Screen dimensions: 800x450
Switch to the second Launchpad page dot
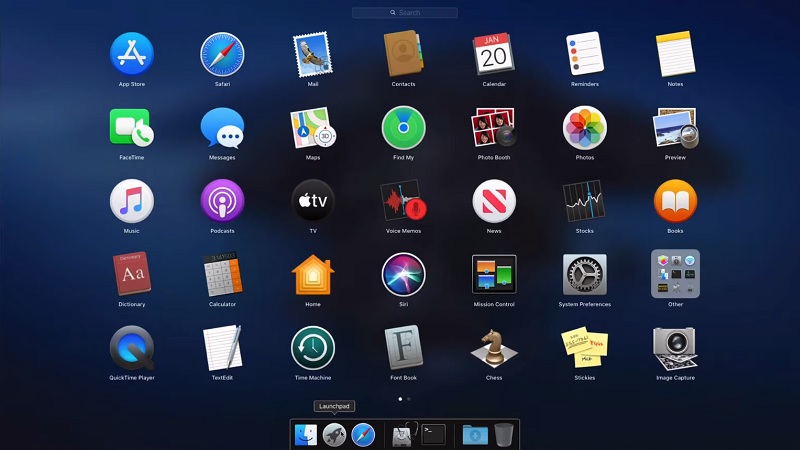coord(409,399)
